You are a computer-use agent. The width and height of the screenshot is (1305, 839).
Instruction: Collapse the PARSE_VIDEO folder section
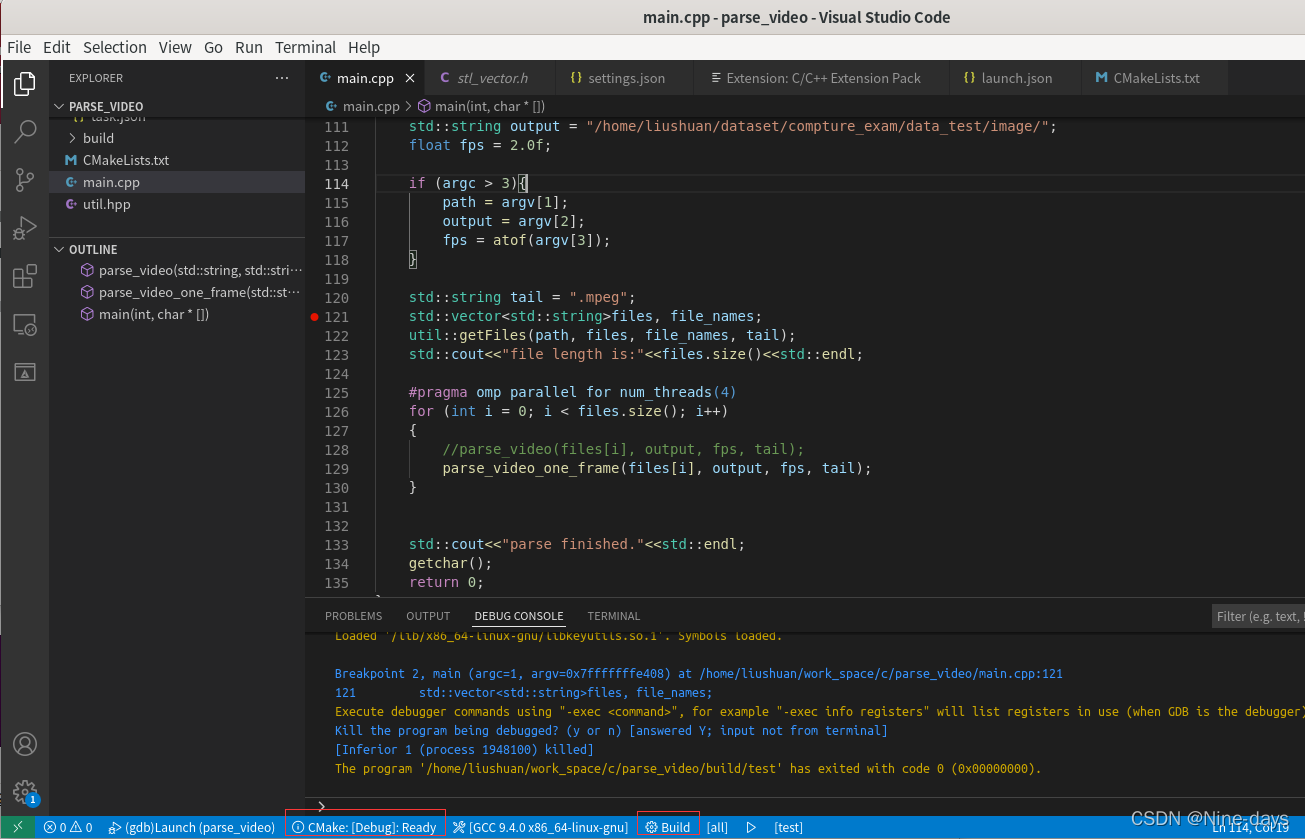60,106
